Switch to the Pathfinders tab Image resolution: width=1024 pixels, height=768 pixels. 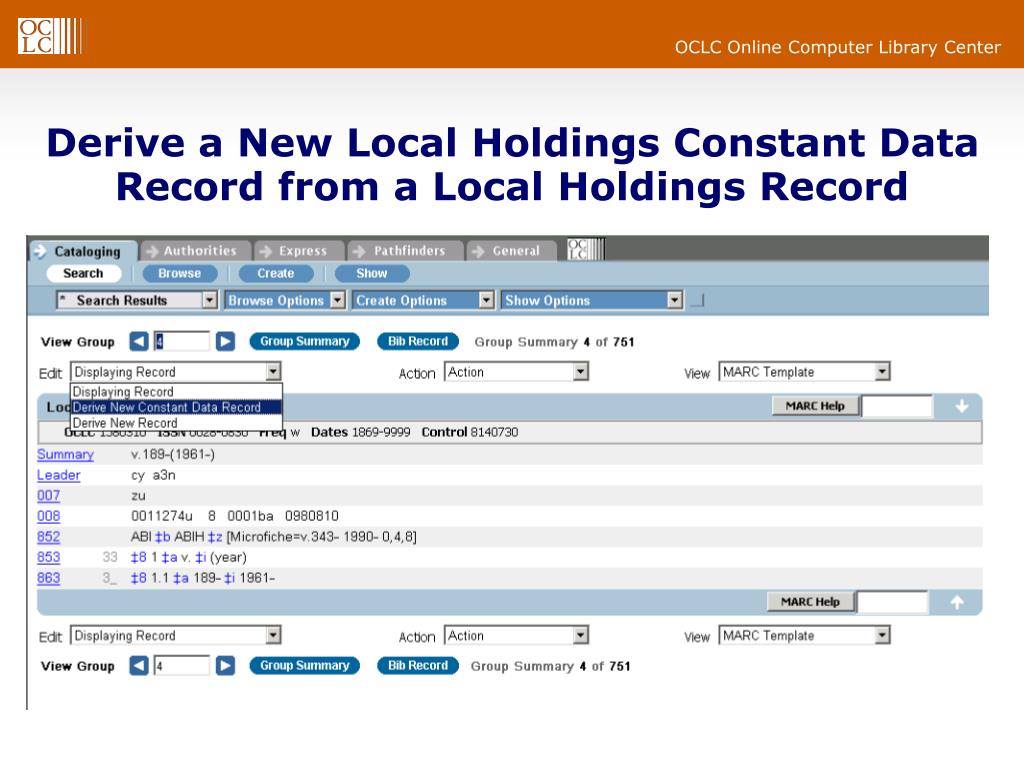tap(405, 251)
